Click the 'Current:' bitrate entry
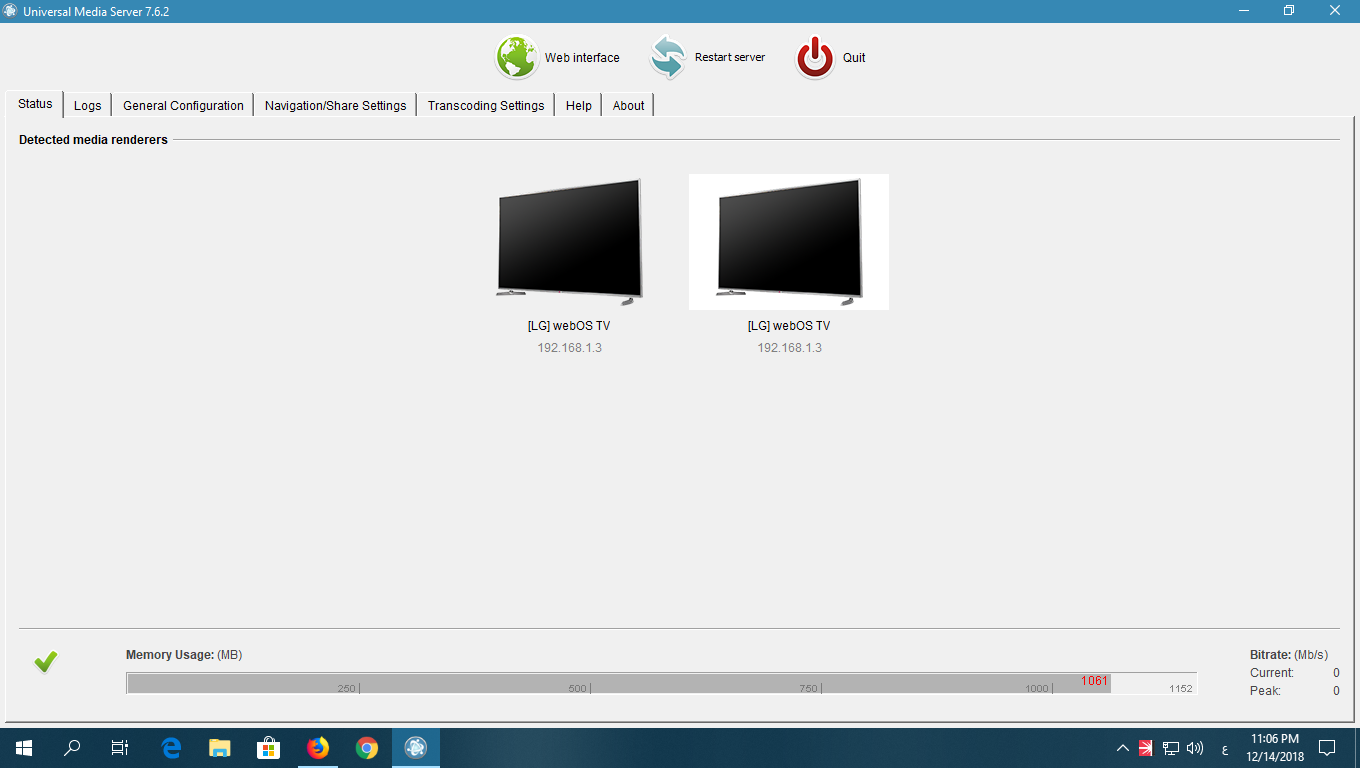The height and width of the screenshot is (768, 1360). (x=1272, y=673)
